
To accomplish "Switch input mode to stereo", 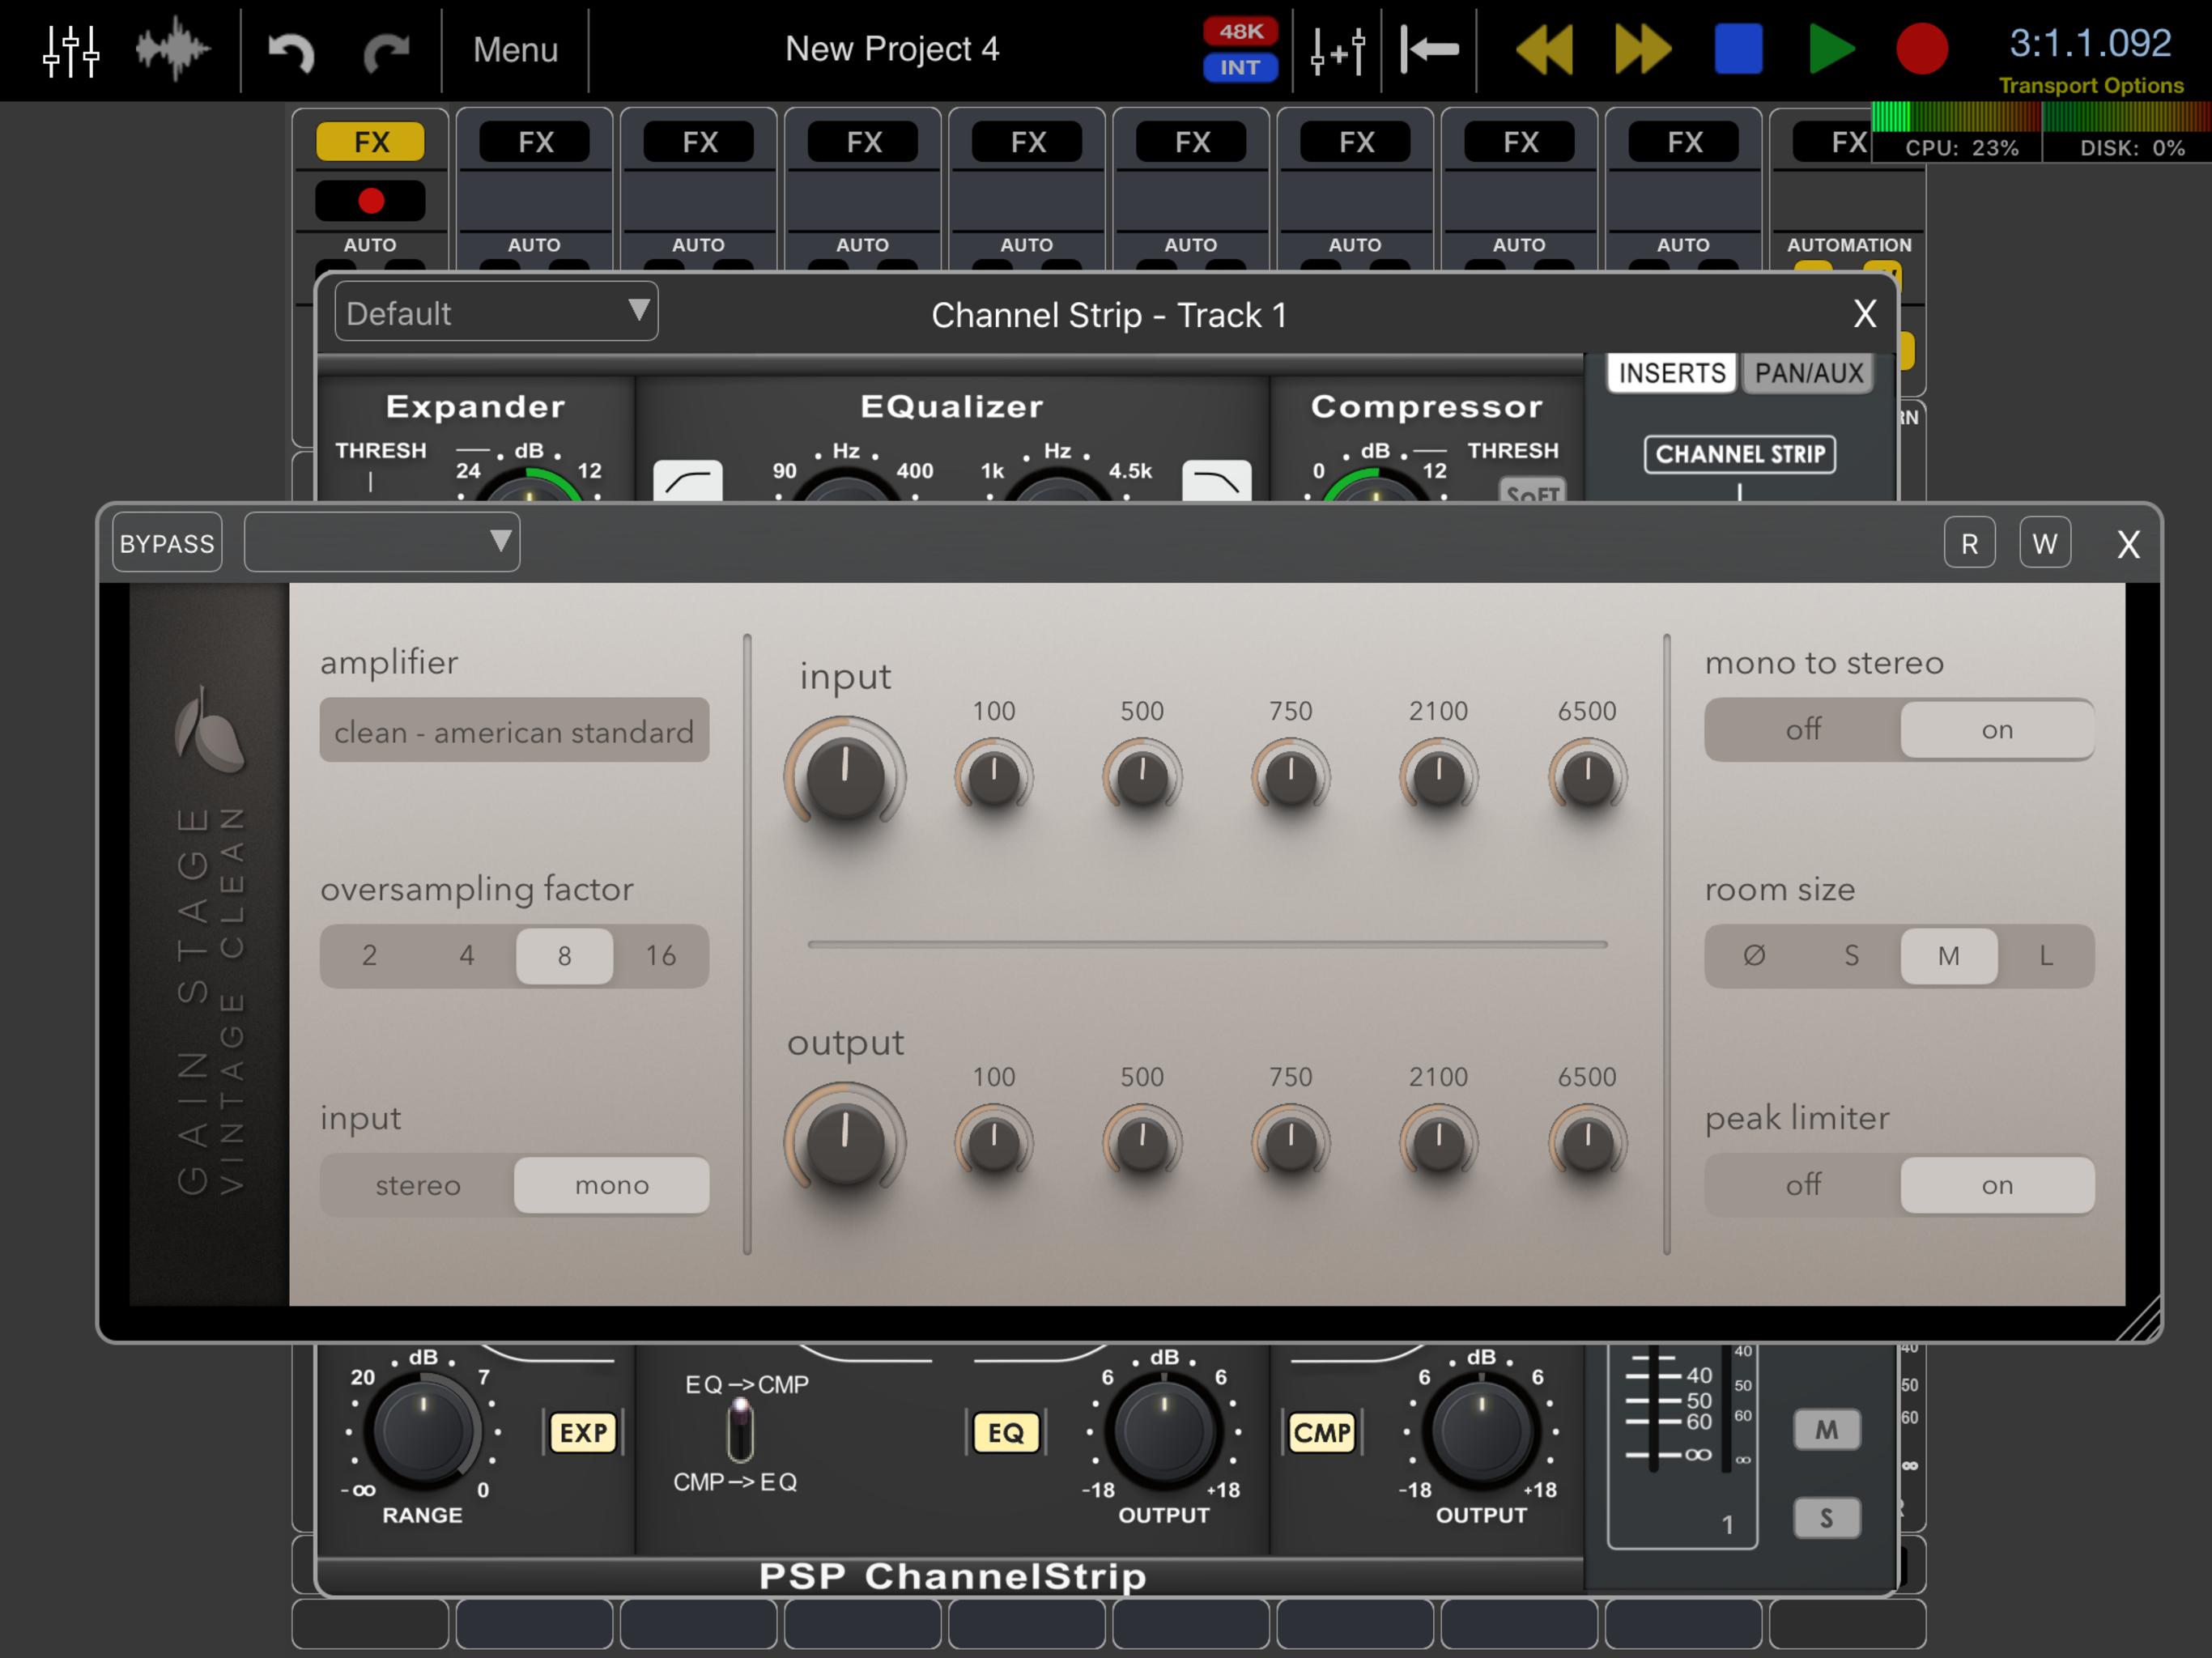I will pyautogui.click(x=418, y=1185).
